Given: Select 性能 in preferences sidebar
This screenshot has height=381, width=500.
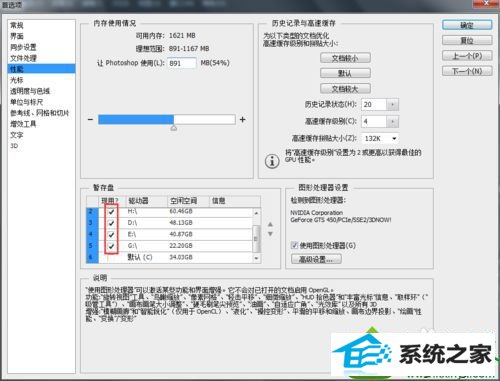Looking at the screenshot, I should (x=42, y=69).
